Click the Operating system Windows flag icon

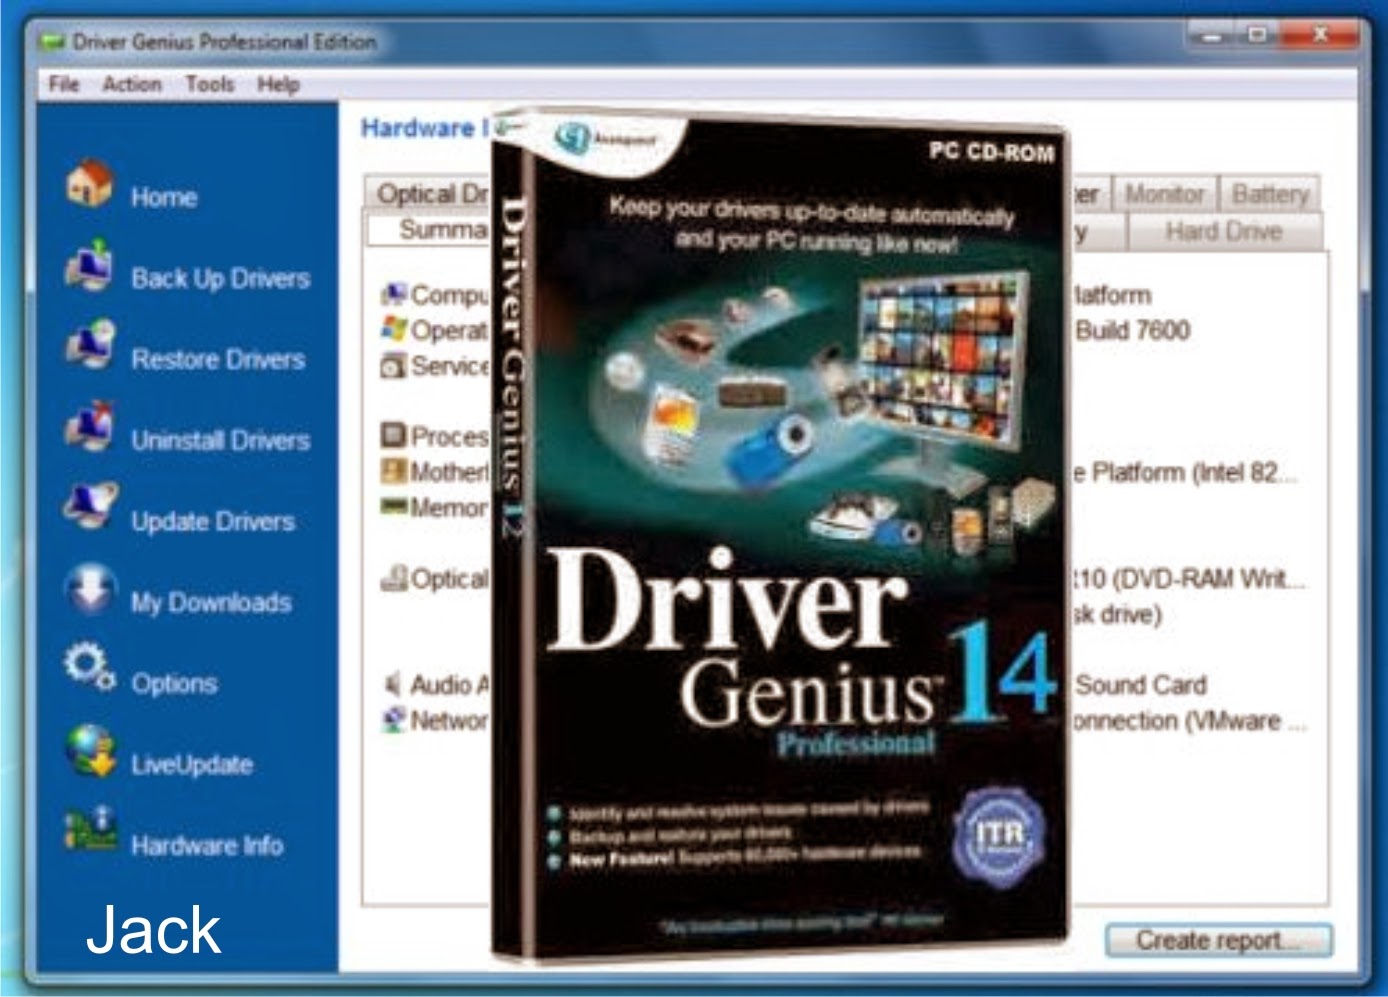point(394,329)
